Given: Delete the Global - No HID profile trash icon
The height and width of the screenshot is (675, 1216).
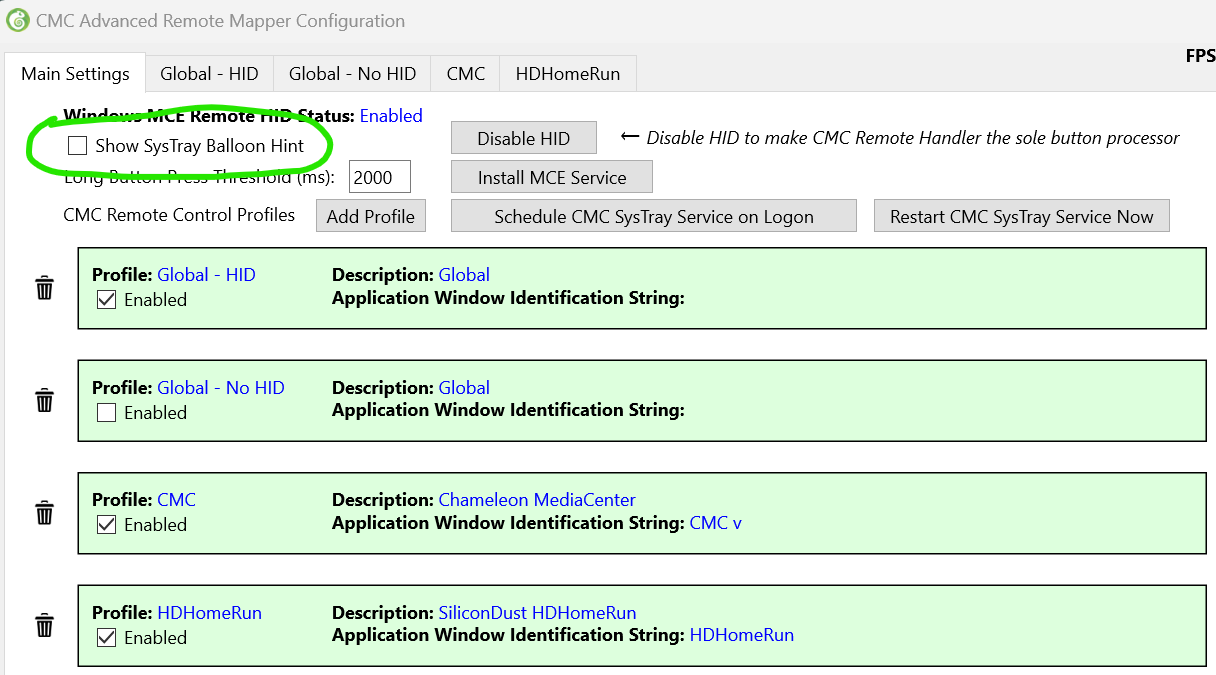Looking at the screenshot, I should (45, 401).
